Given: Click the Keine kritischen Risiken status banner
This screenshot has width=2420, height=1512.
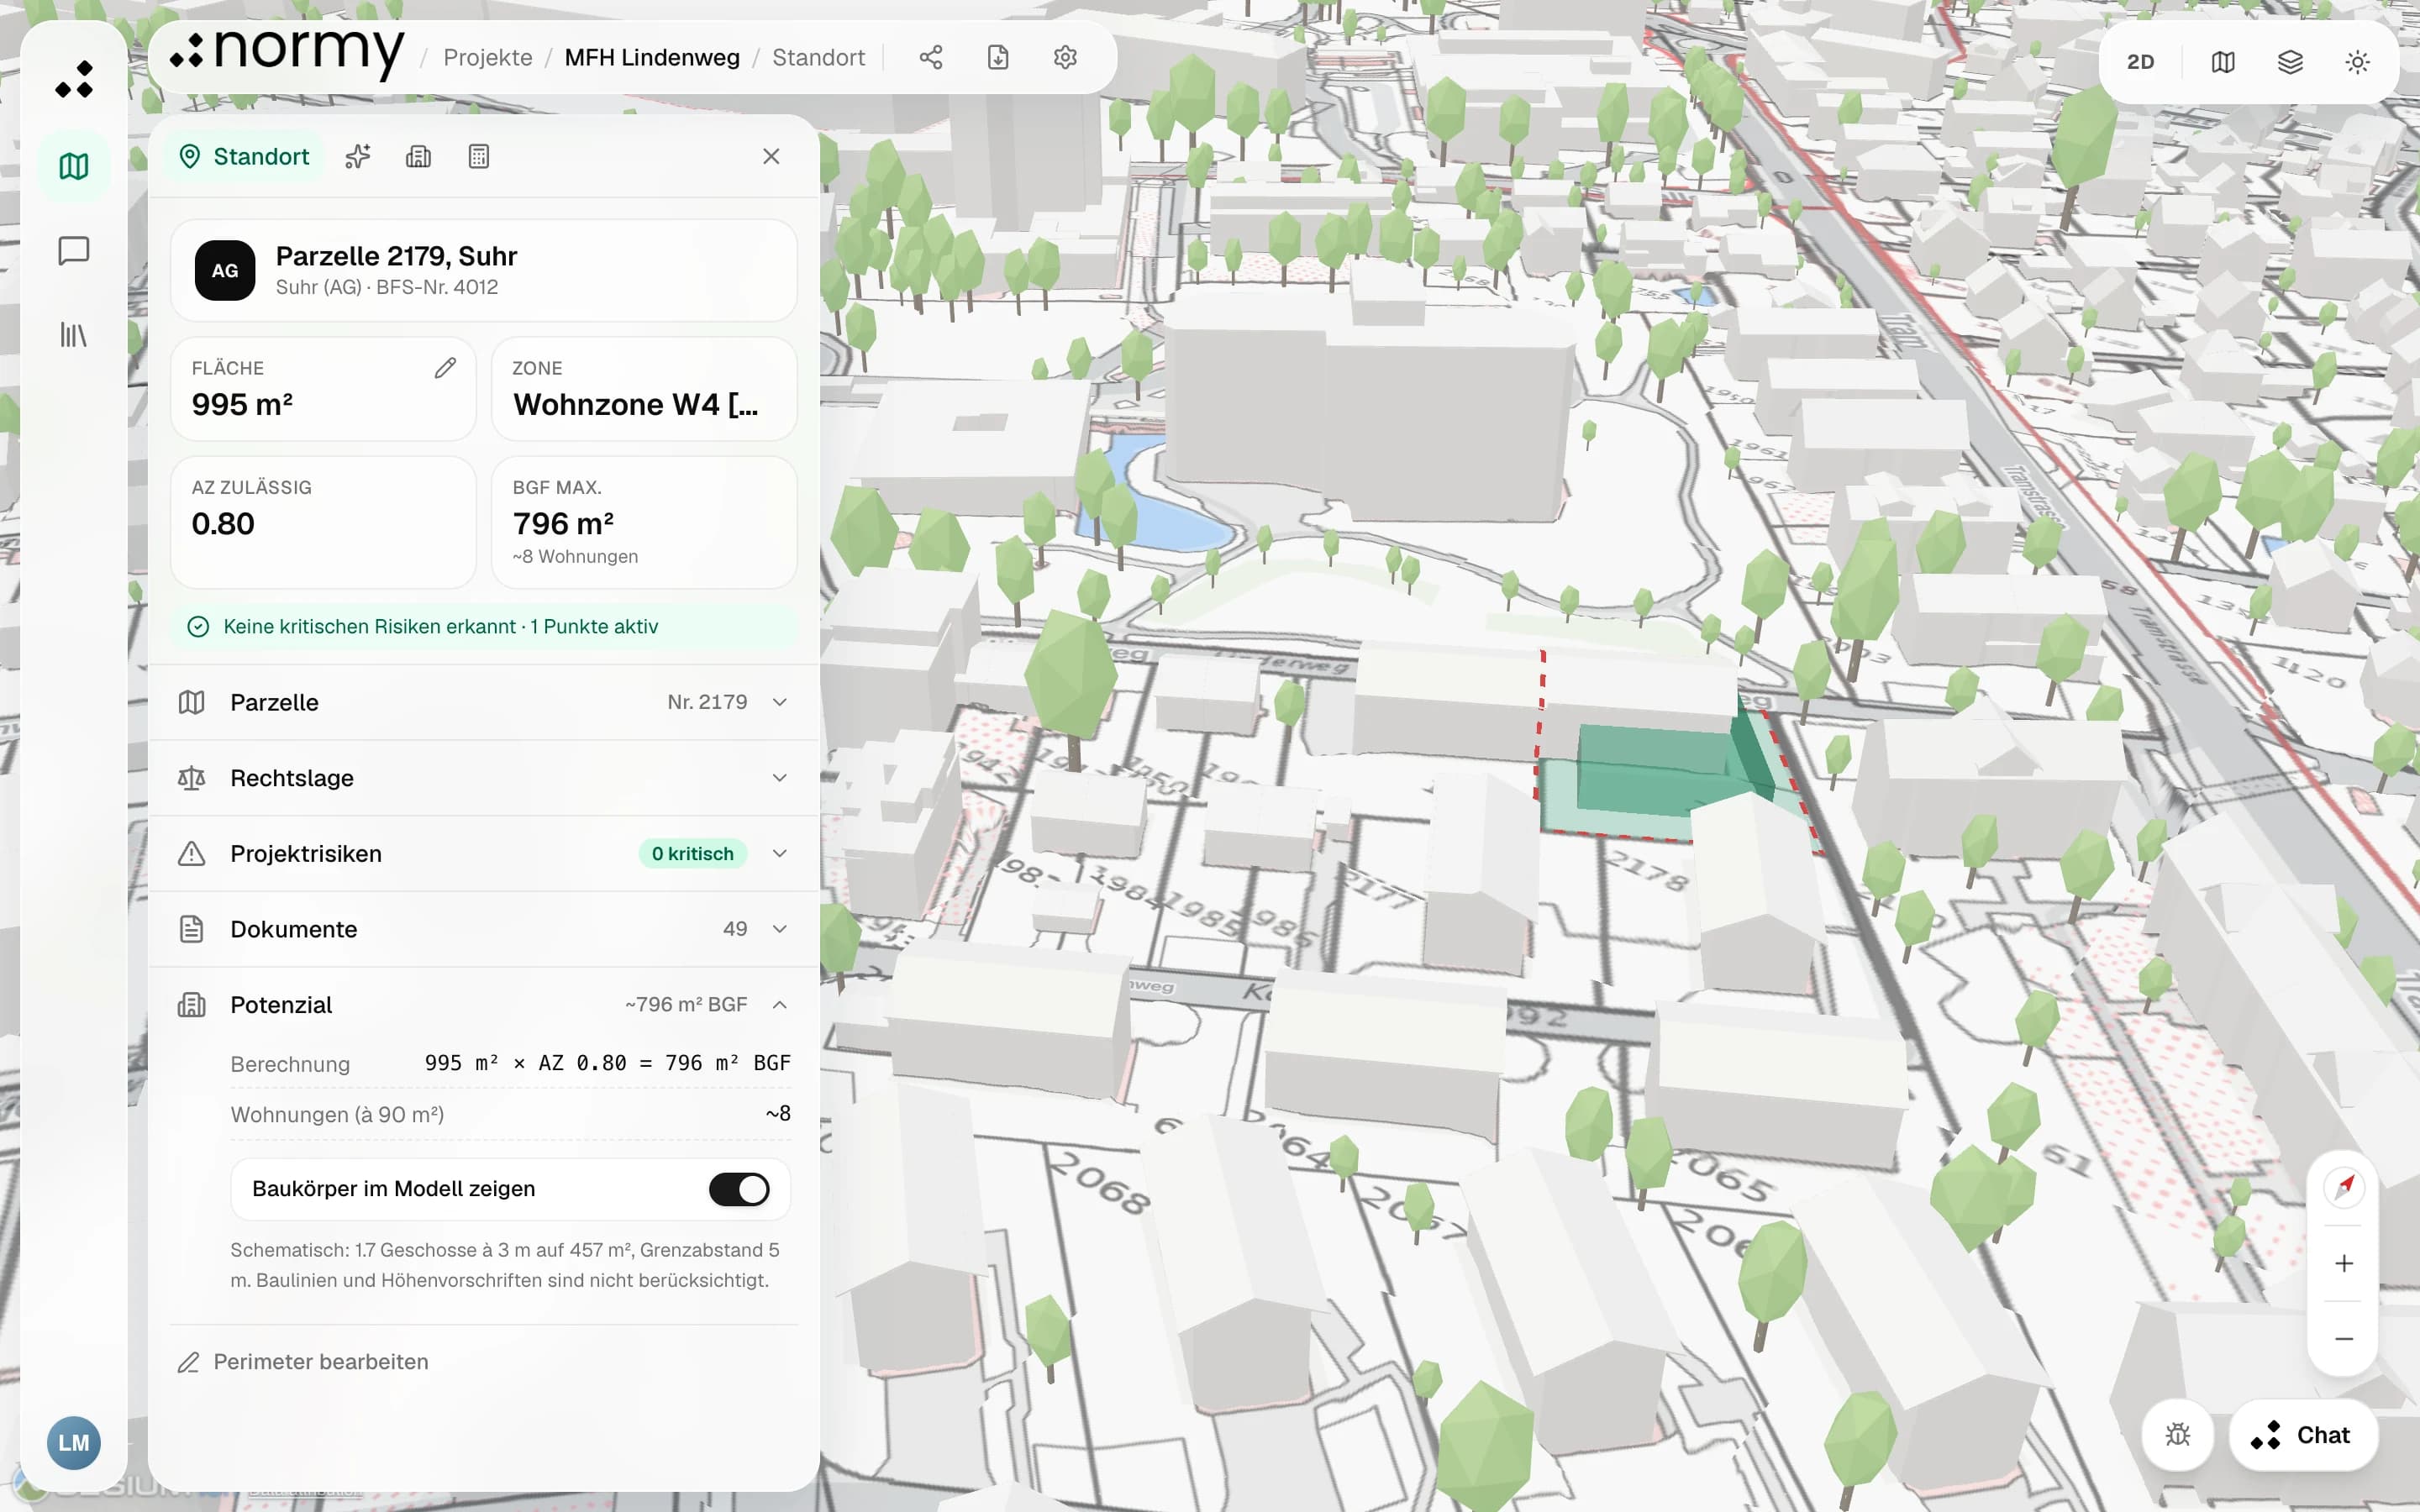Looking at the screenshot, I should point(484,626).
